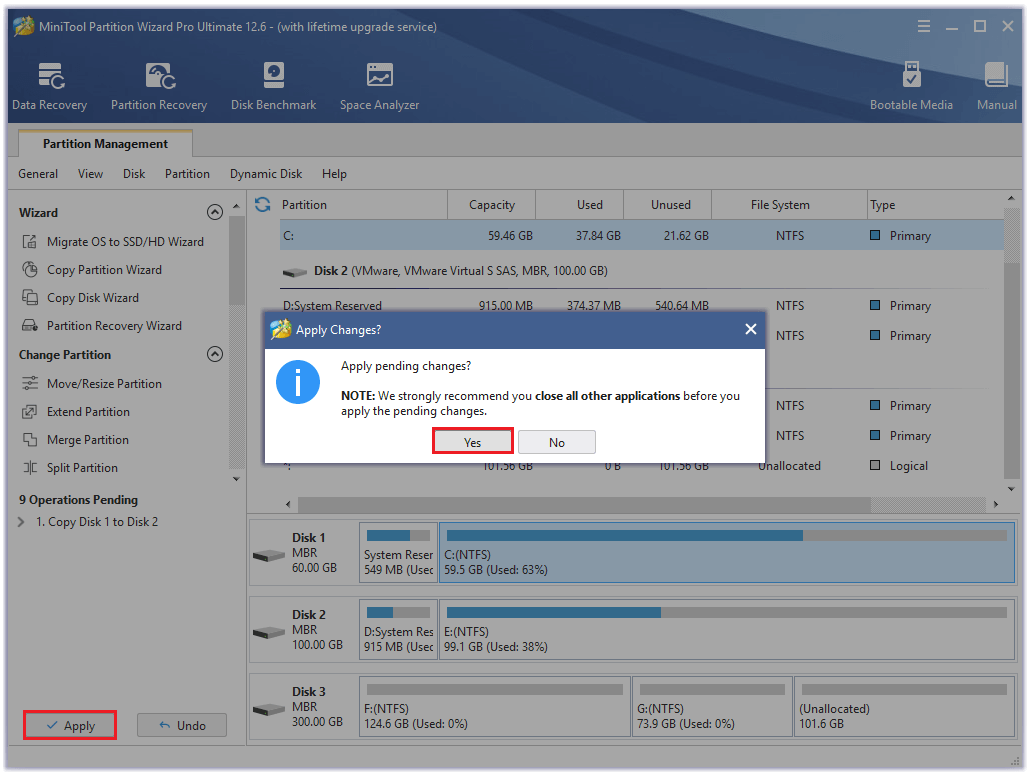1032x775 pixels.
Task: Expand the Copy Disk 1 to Disk 2 operation
Action: tap(21, 522)
